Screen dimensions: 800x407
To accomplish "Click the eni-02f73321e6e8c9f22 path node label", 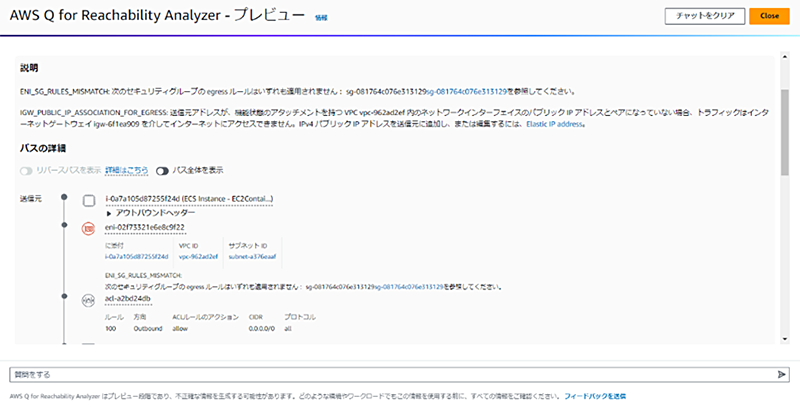I will pos(145,227).
